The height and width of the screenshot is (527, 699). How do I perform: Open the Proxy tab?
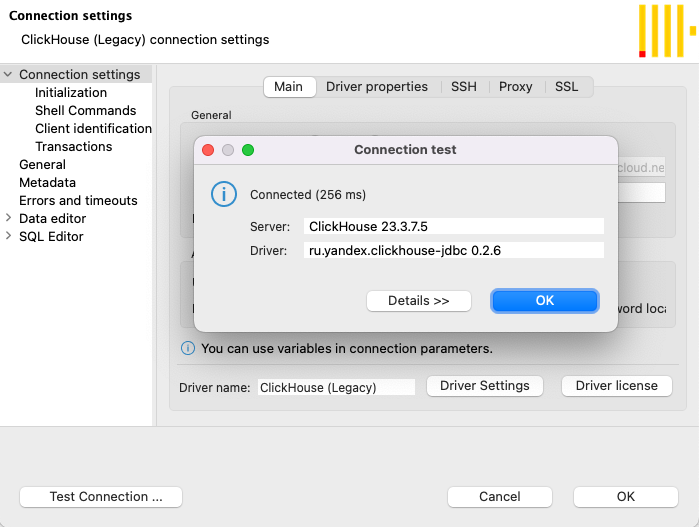tap(515, 86)
